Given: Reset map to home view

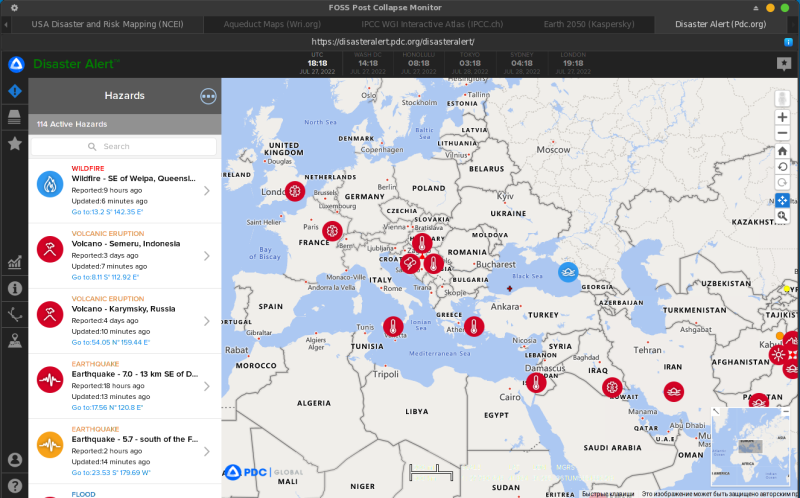Looking at the screenshot, I should tap(782, 151).
